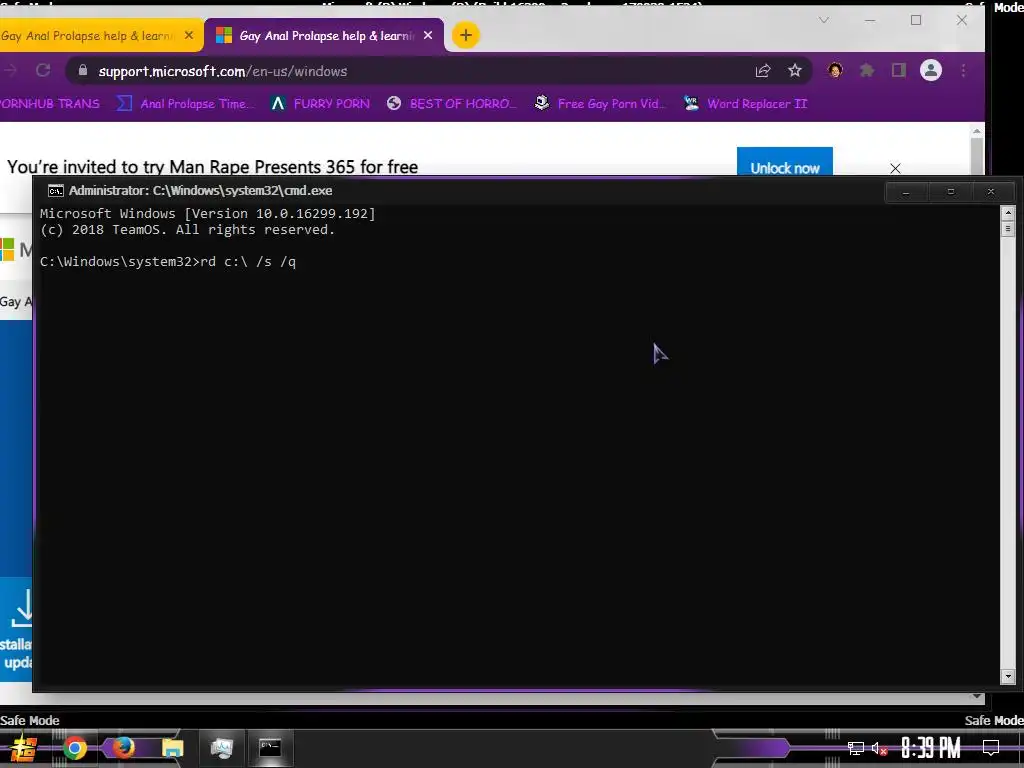Open the avatar extension icon beside star
Screen dimensions: 1024x768
[x=835, y=71]
